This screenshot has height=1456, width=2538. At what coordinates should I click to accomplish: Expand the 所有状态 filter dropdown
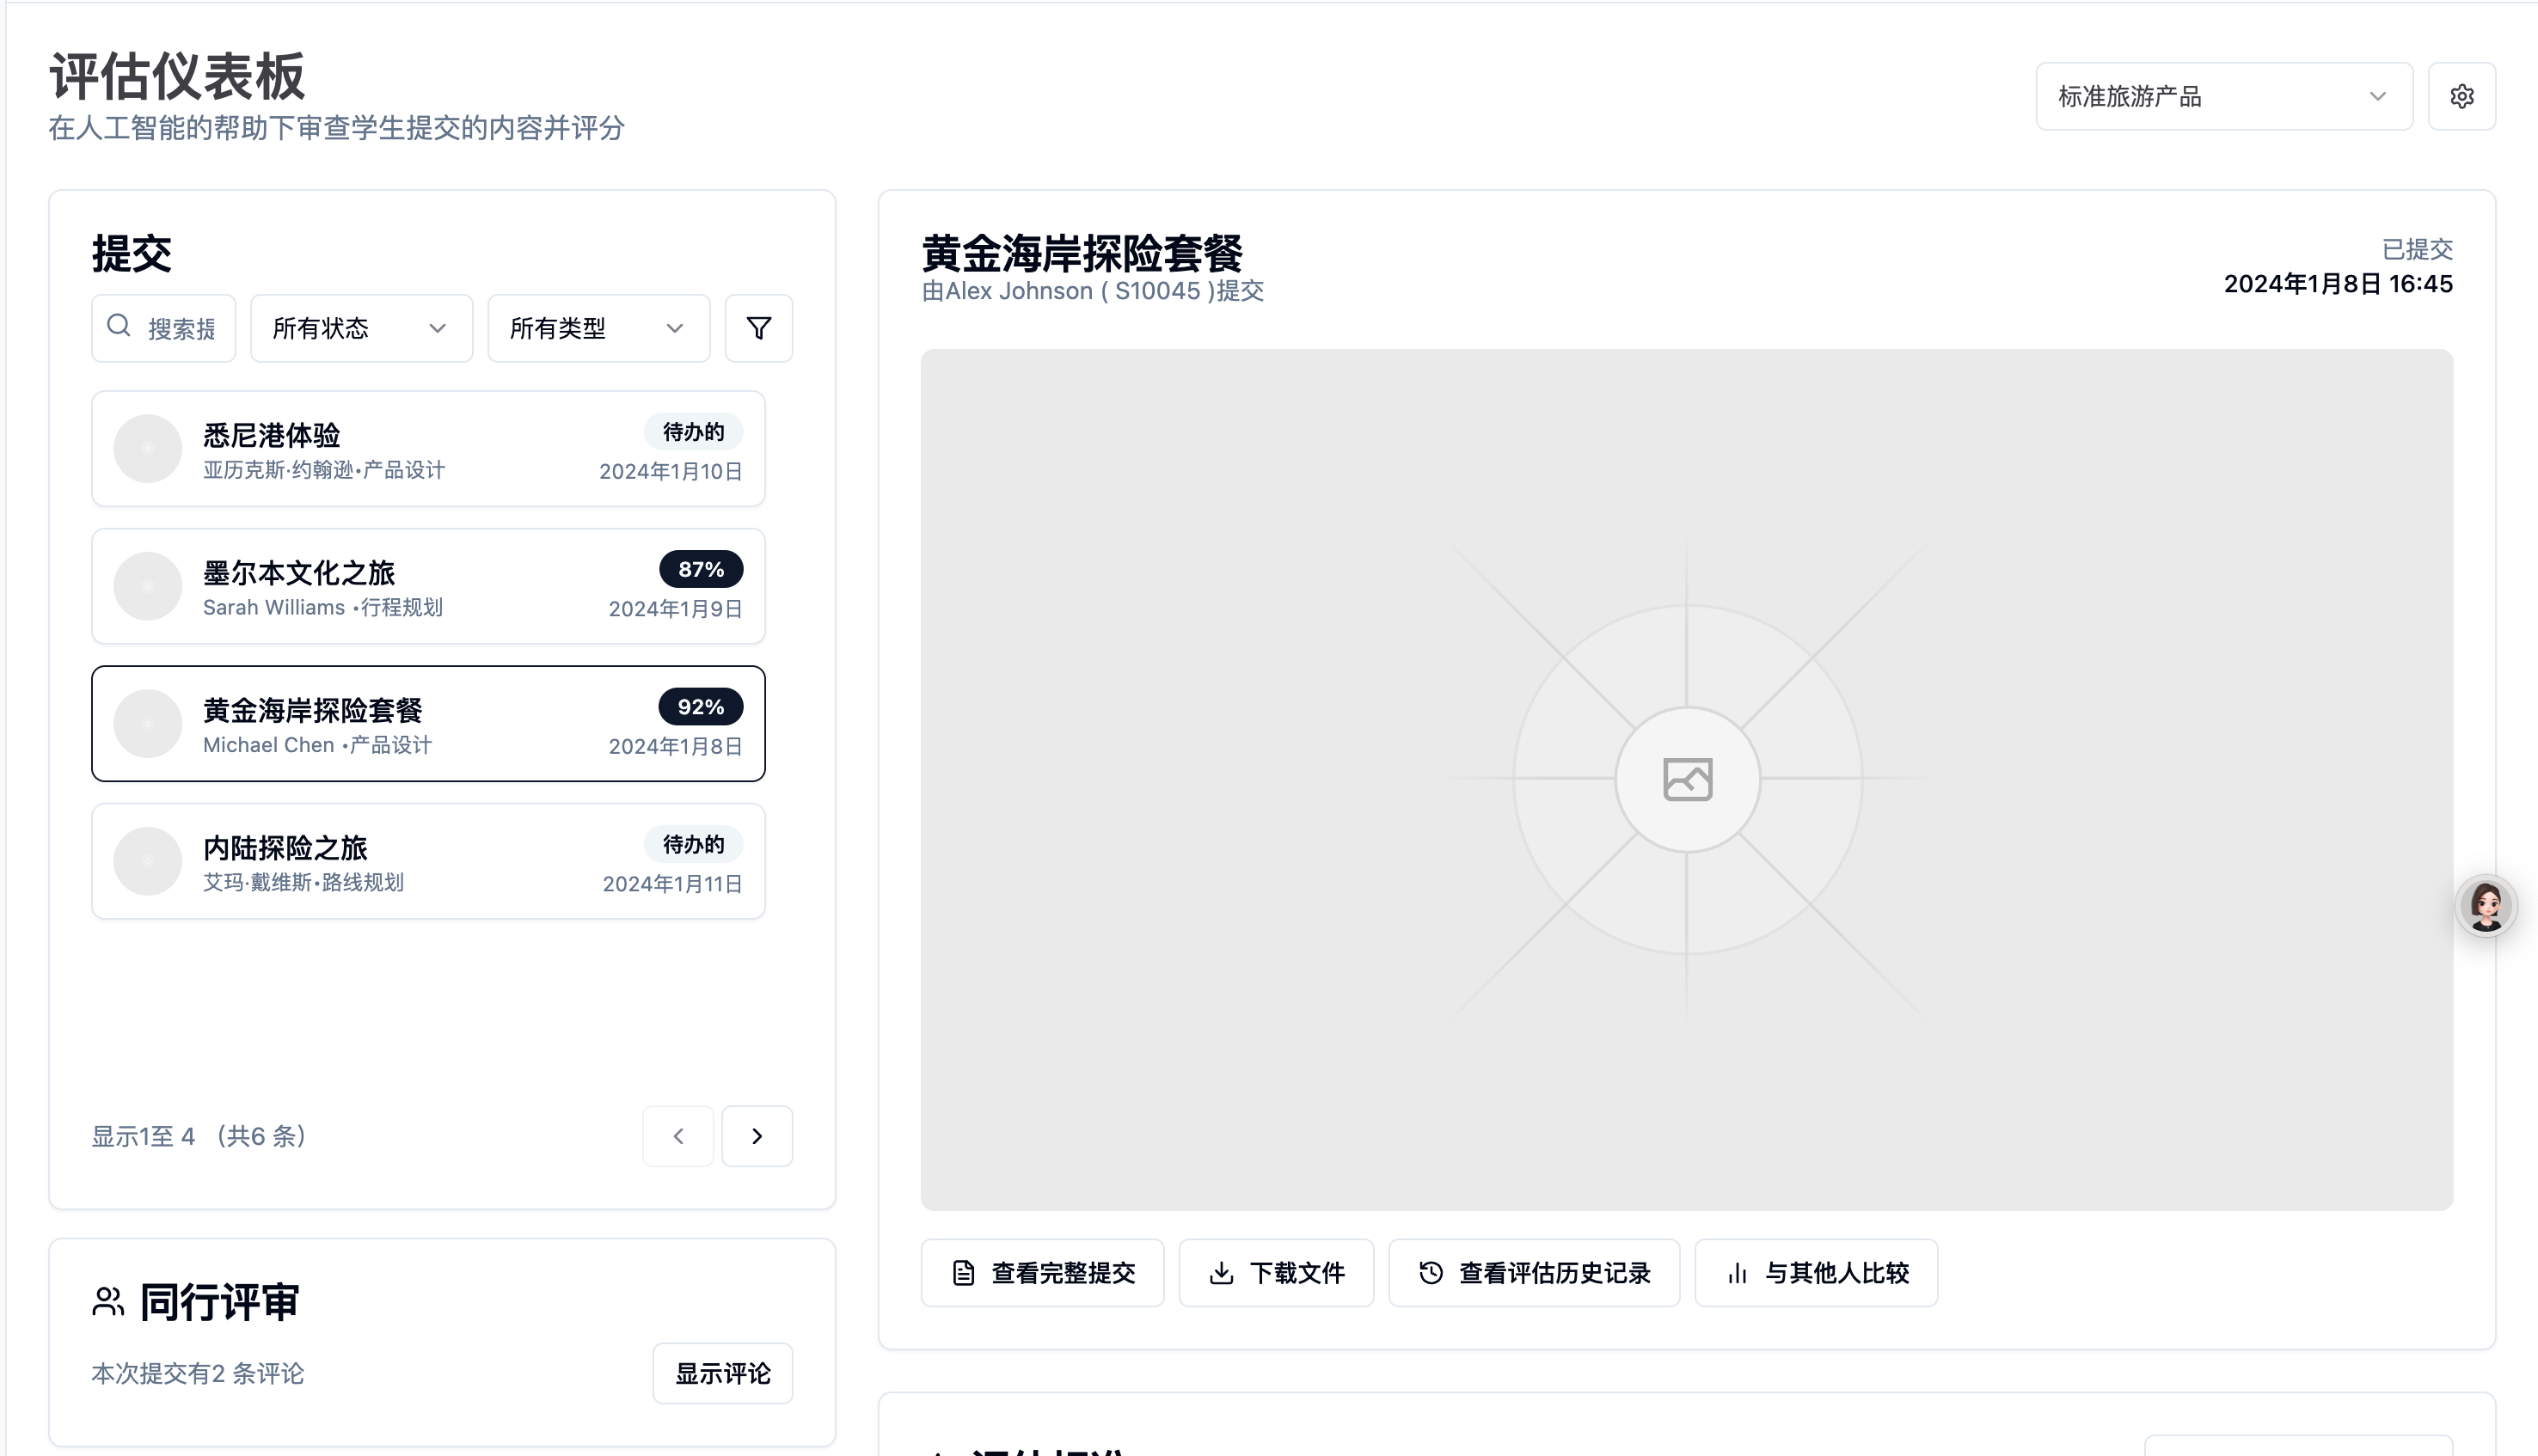click(x=360, y=328)
